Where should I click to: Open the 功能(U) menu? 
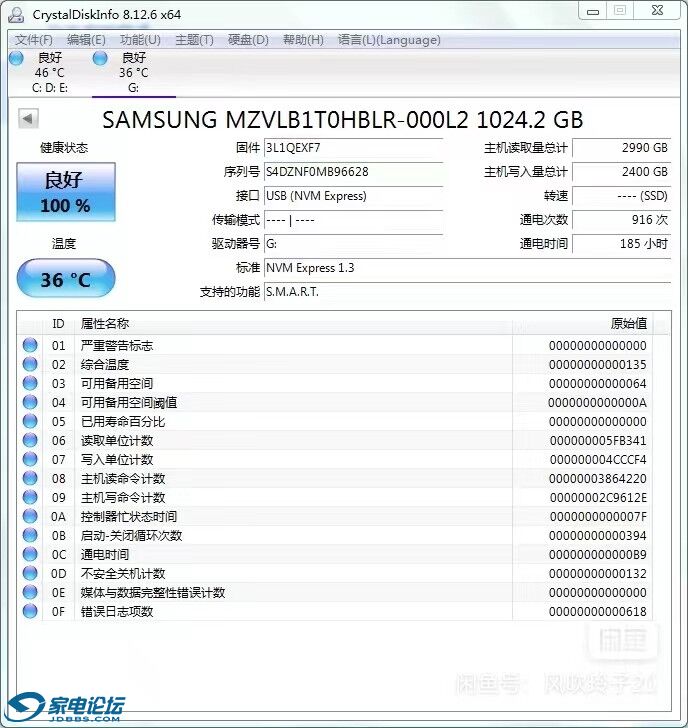pyautogui.click(x=140, y=40)
